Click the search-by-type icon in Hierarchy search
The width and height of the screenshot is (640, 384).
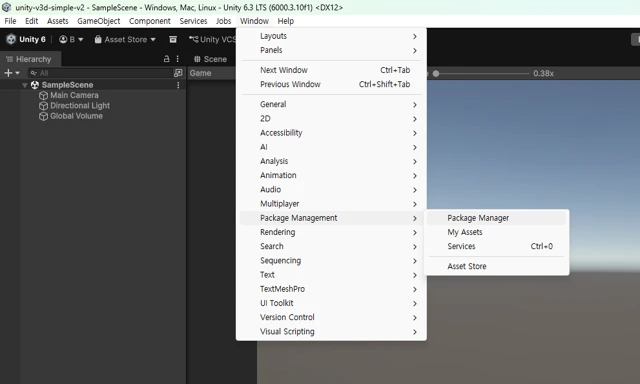[x=178, y=73]
